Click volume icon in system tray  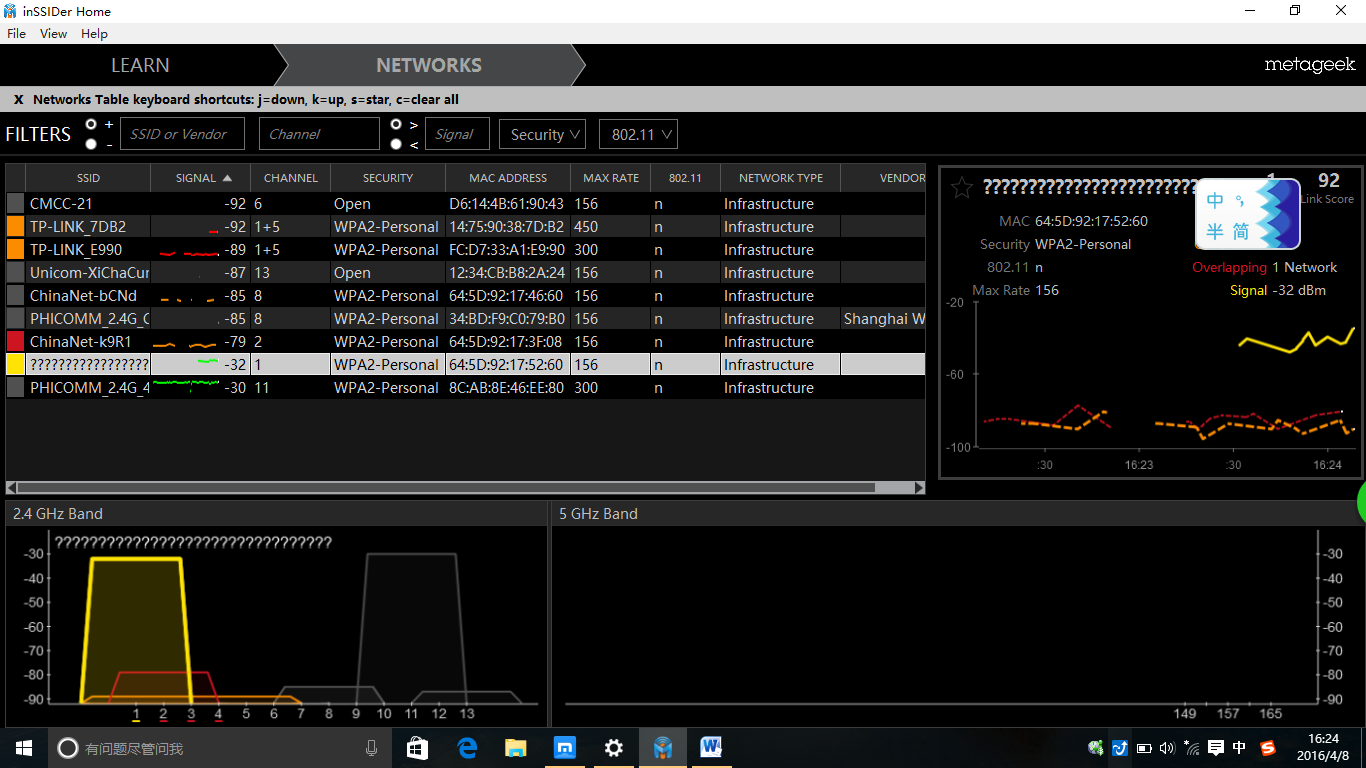1167,748
